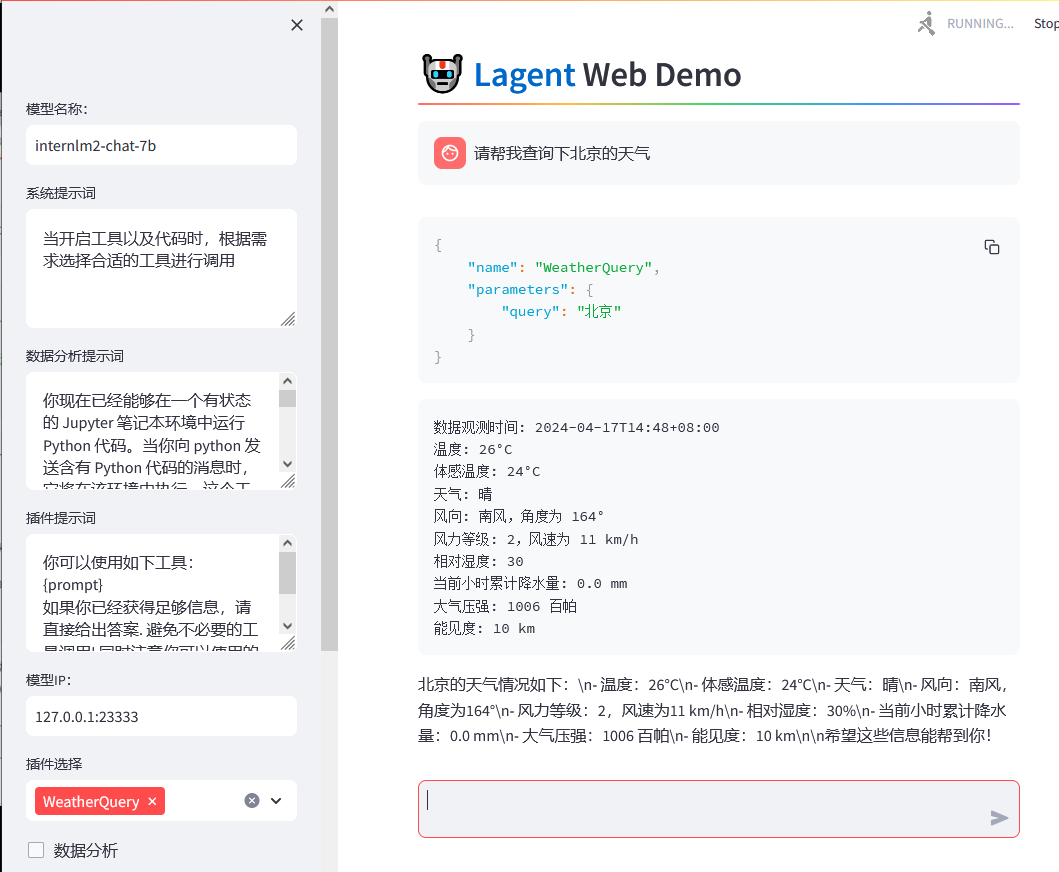Grab resize handle of data analysis prompt box
This screenshot has height=872, width=1059.
288,481
